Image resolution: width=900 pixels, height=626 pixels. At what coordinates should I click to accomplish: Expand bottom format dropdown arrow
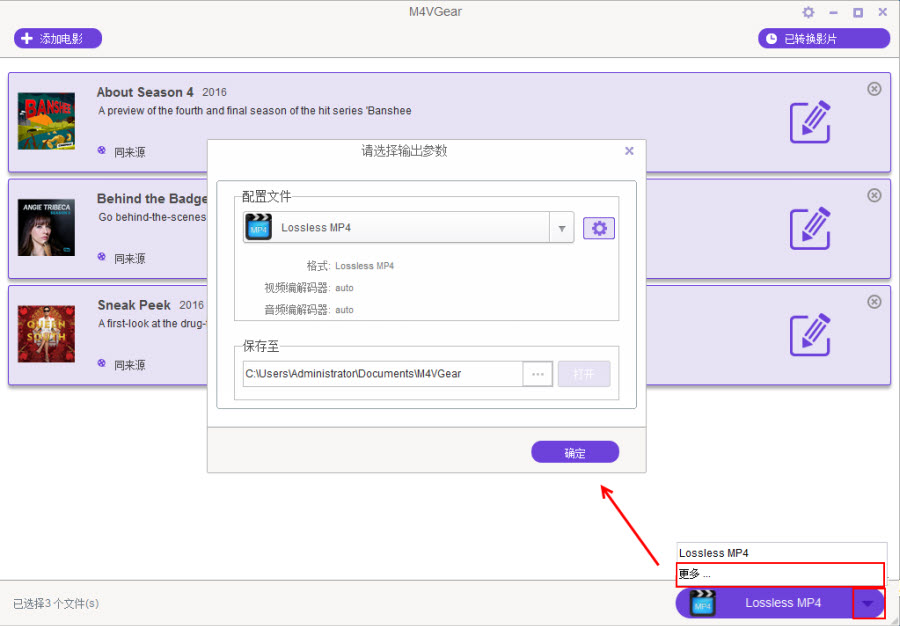click(x=868, y=603)
